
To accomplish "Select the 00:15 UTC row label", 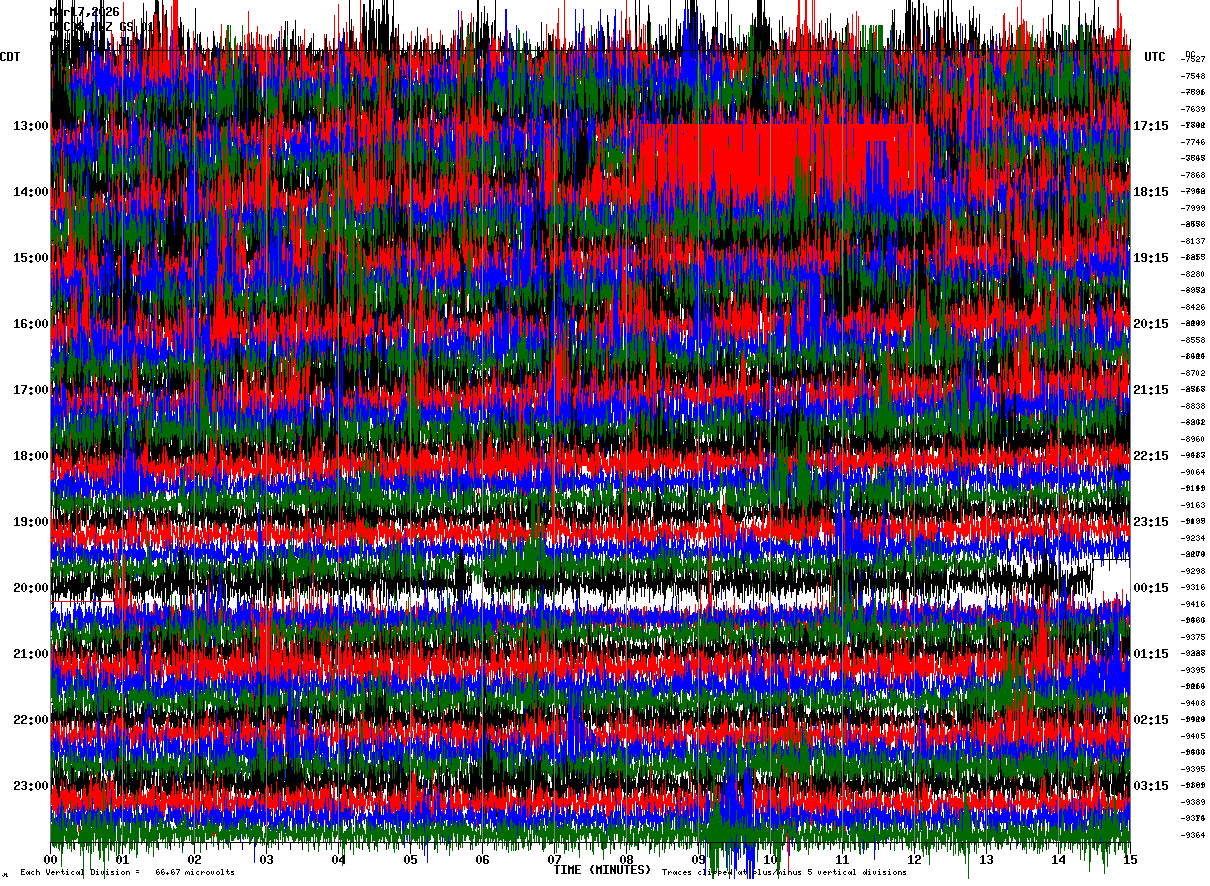I will tap(1150, 588).
